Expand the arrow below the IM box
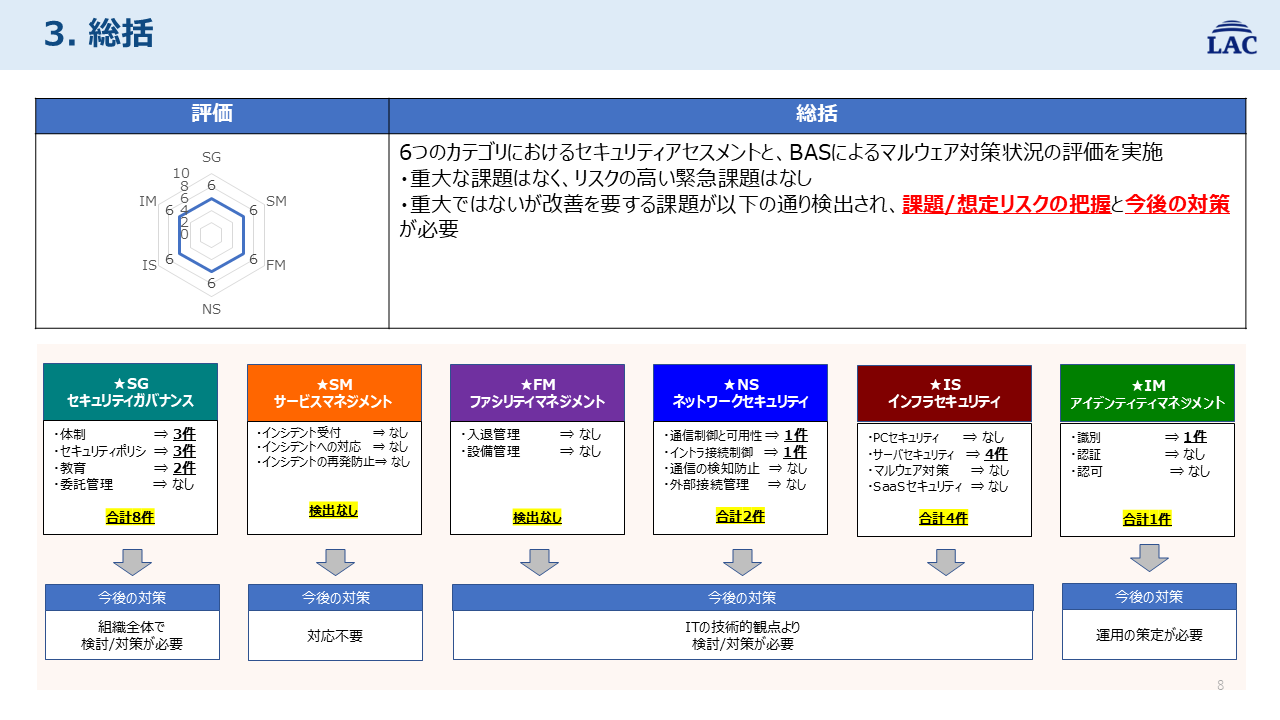The width and height of the screenshot is (1280, 720). point(1147,561)
